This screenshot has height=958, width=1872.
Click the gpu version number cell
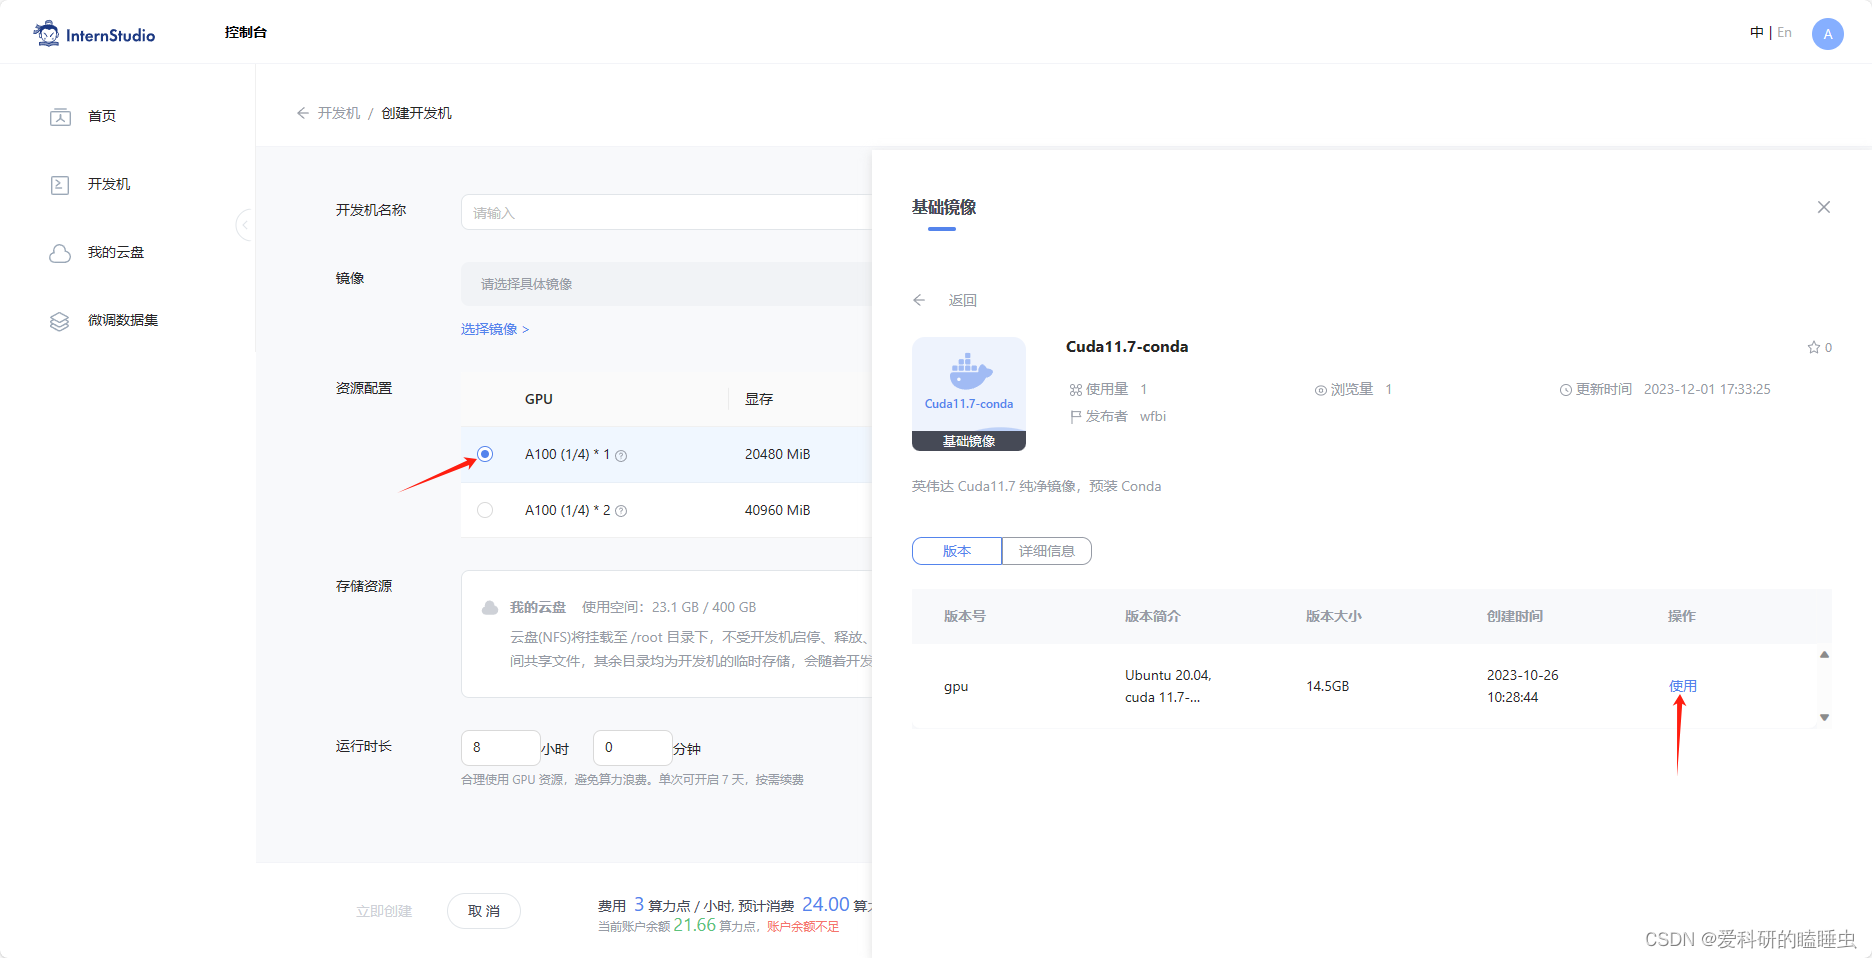(956, 686)
